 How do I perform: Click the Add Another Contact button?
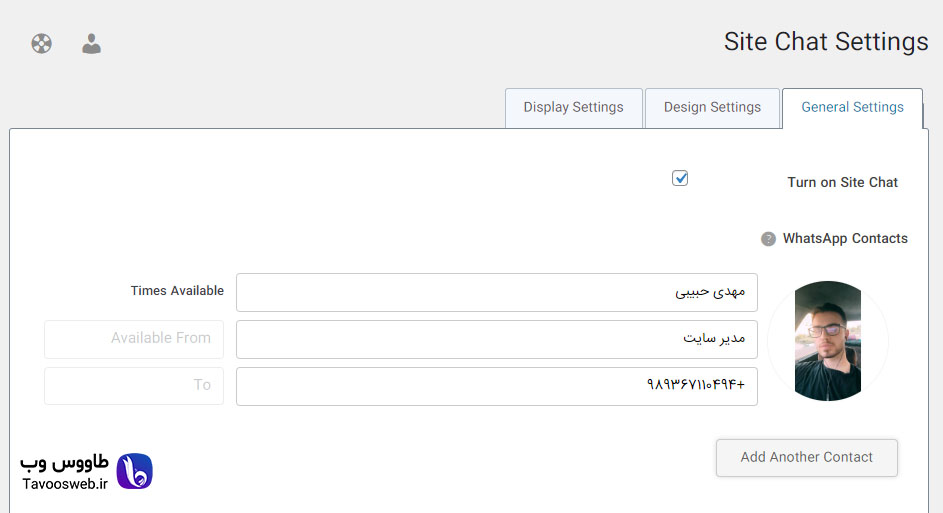[806, 458]
